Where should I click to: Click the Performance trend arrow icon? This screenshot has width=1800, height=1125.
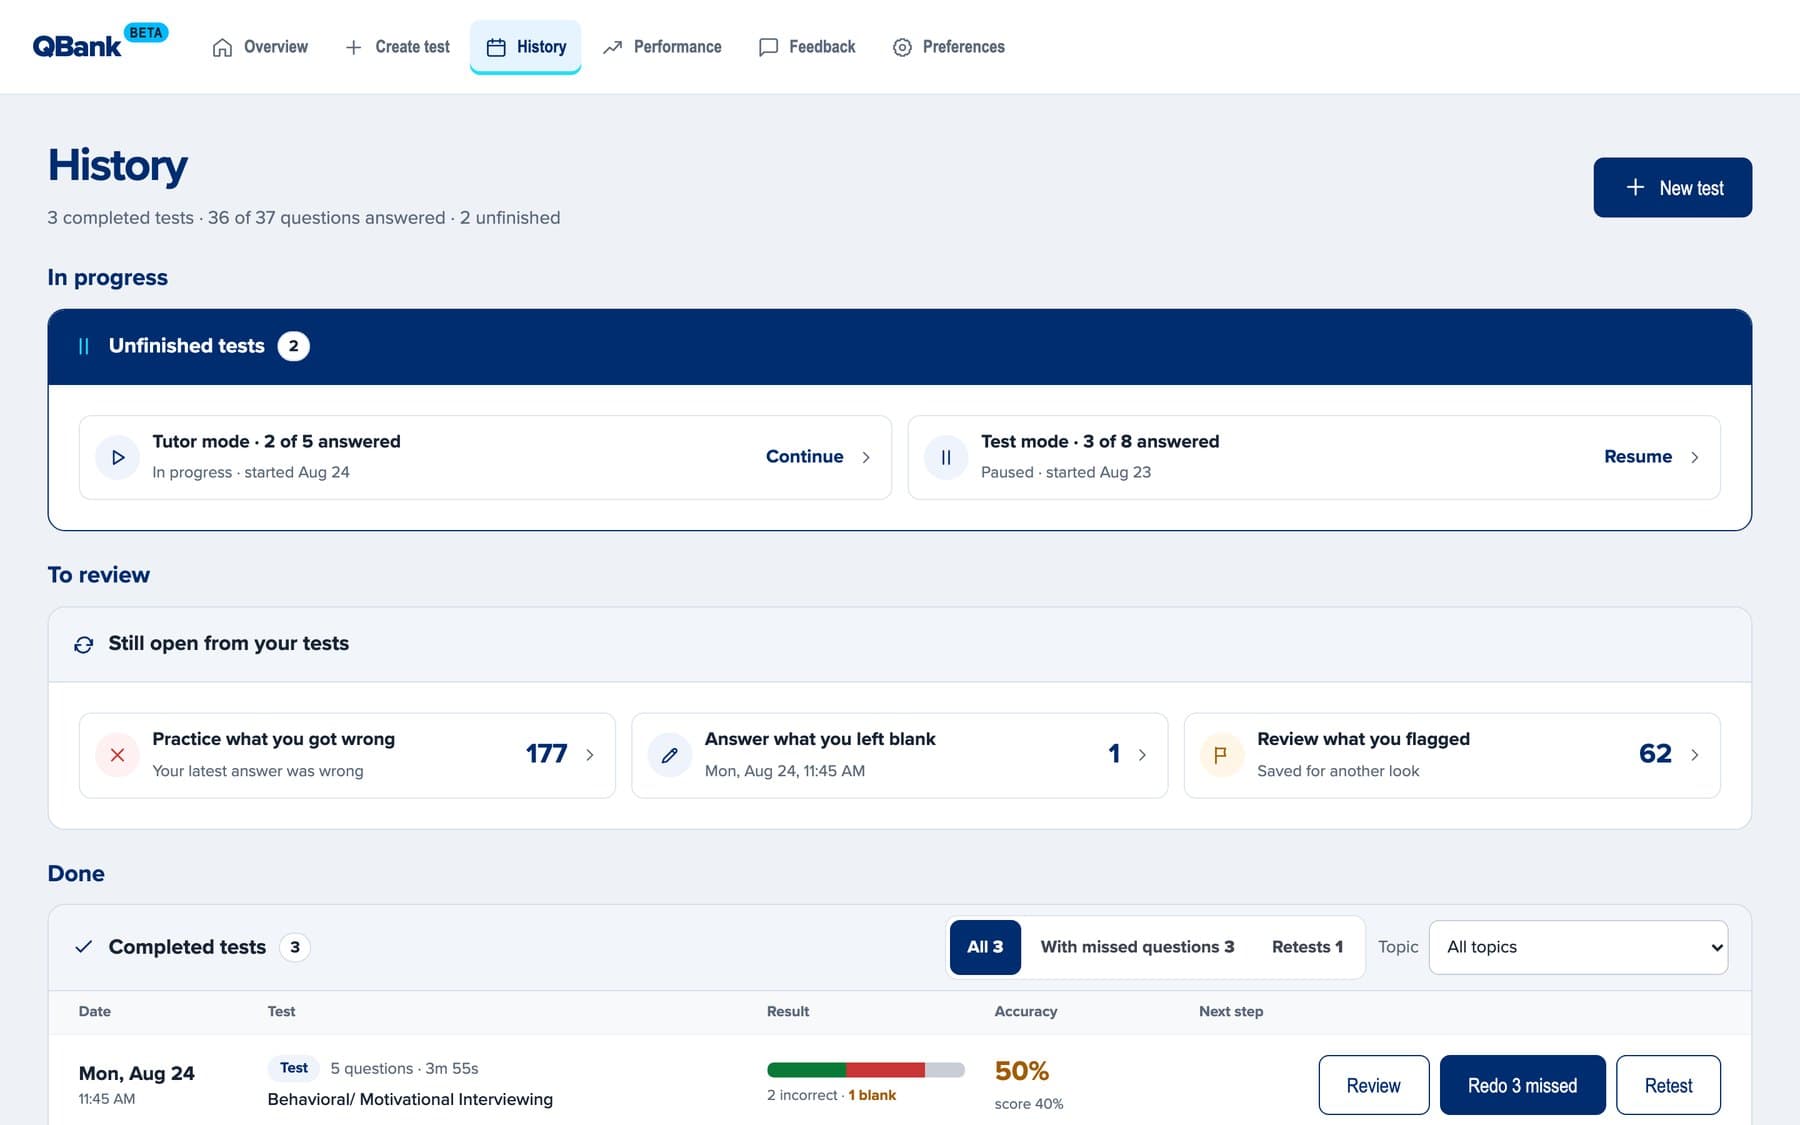tap(612, 47)
